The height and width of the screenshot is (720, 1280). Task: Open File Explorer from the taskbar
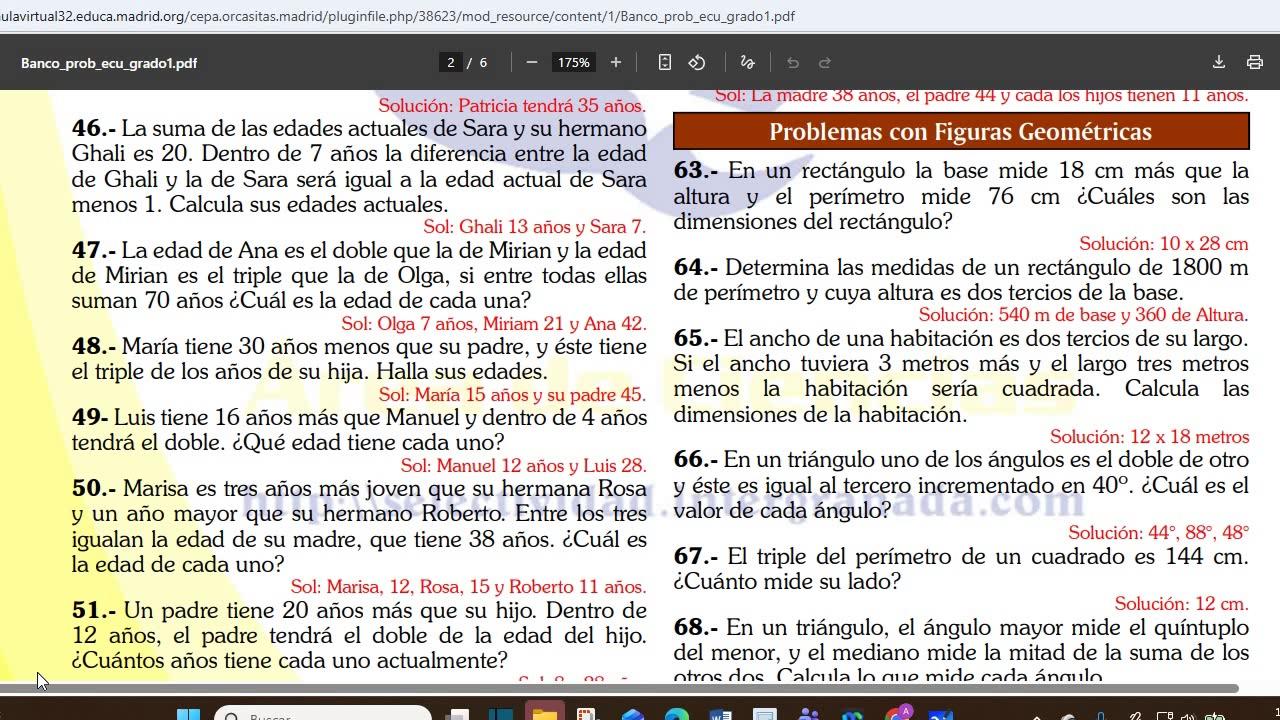(544, 714)
